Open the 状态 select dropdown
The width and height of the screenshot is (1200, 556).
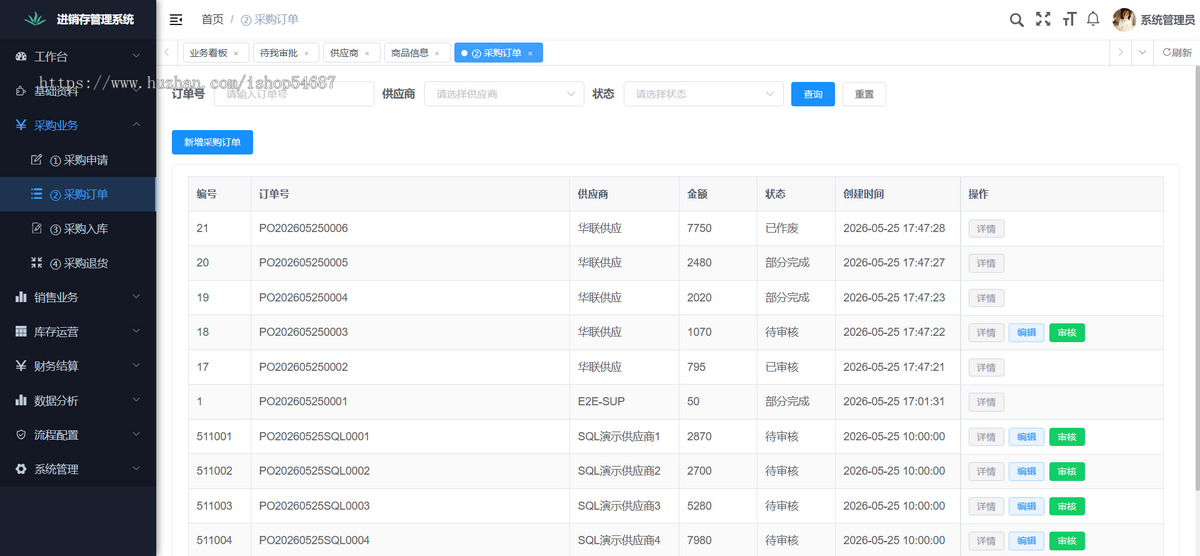704,94
